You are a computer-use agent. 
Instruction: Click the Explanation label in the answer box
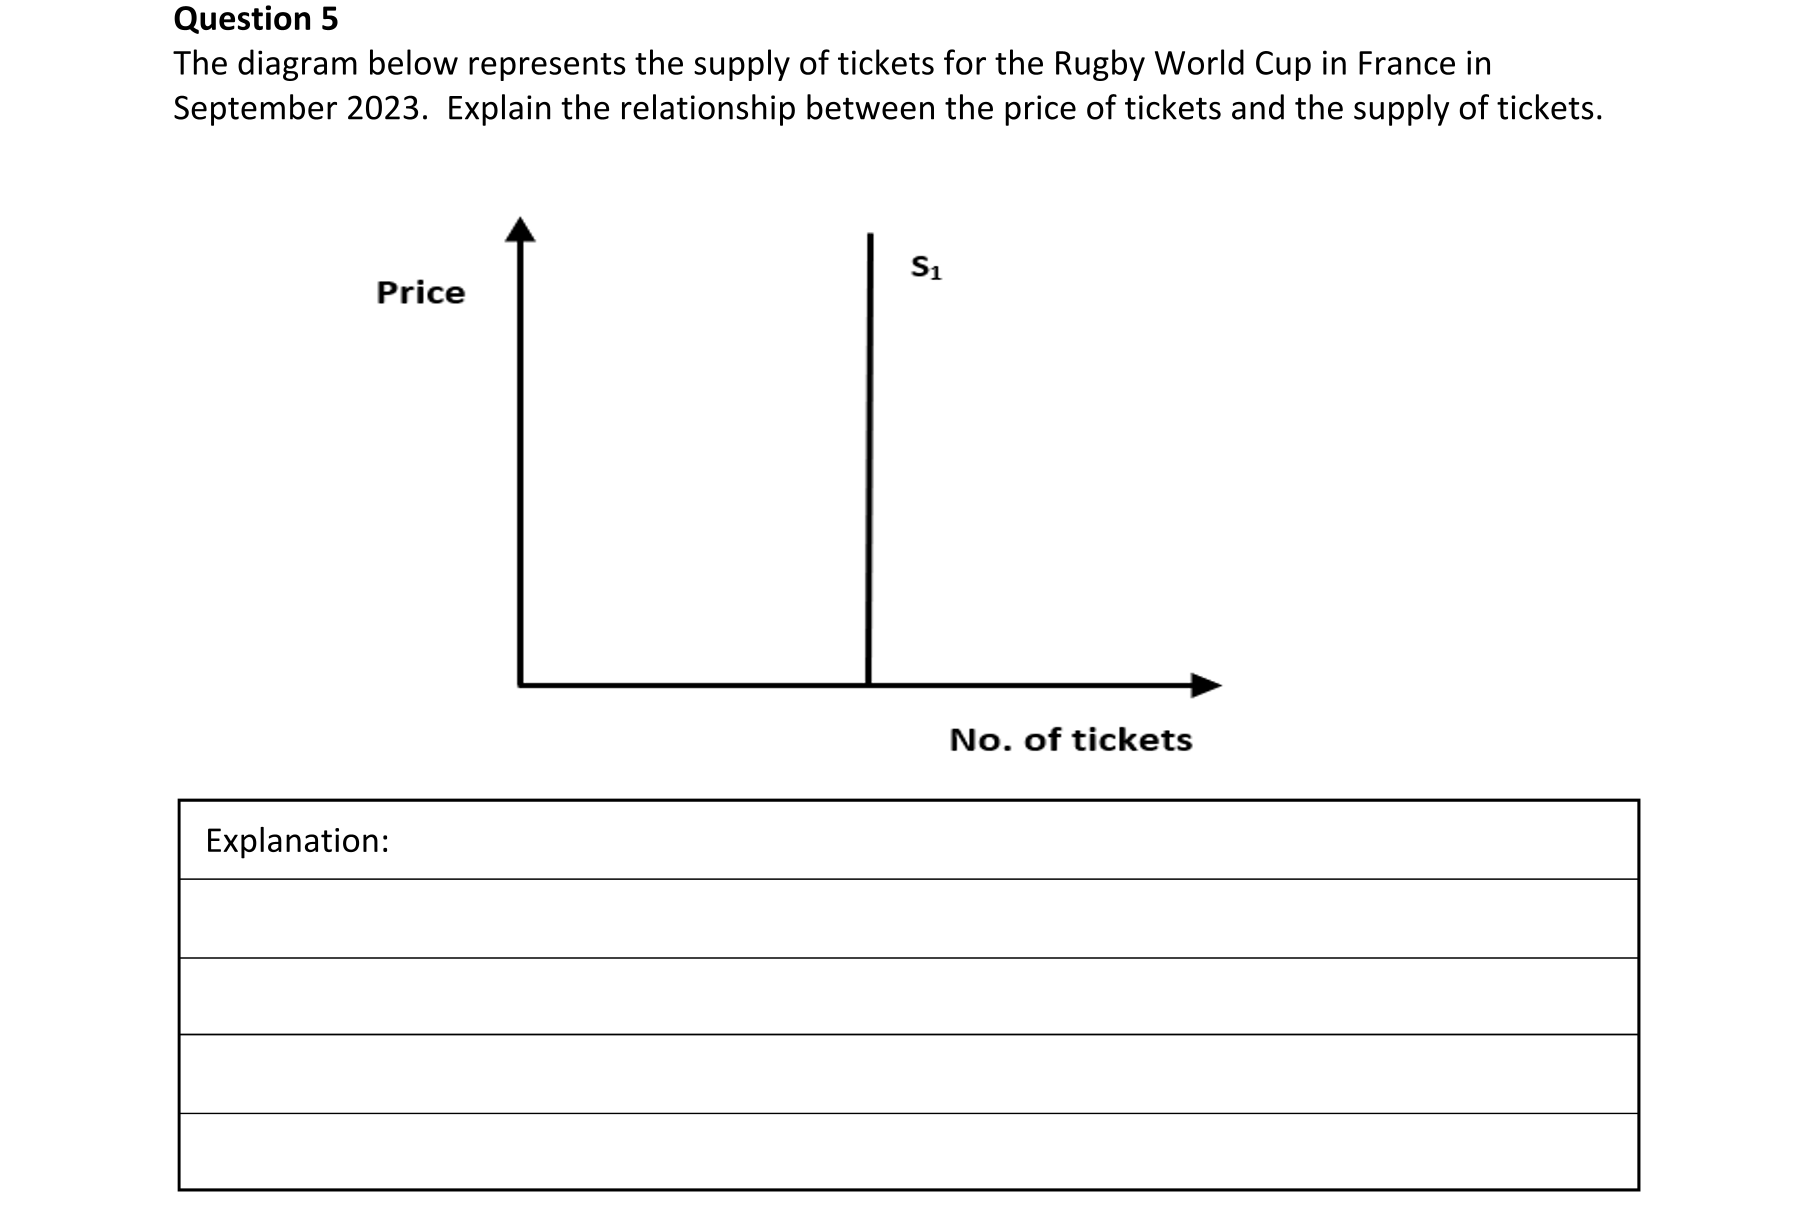pyautogui.click(x=297, y=841)
